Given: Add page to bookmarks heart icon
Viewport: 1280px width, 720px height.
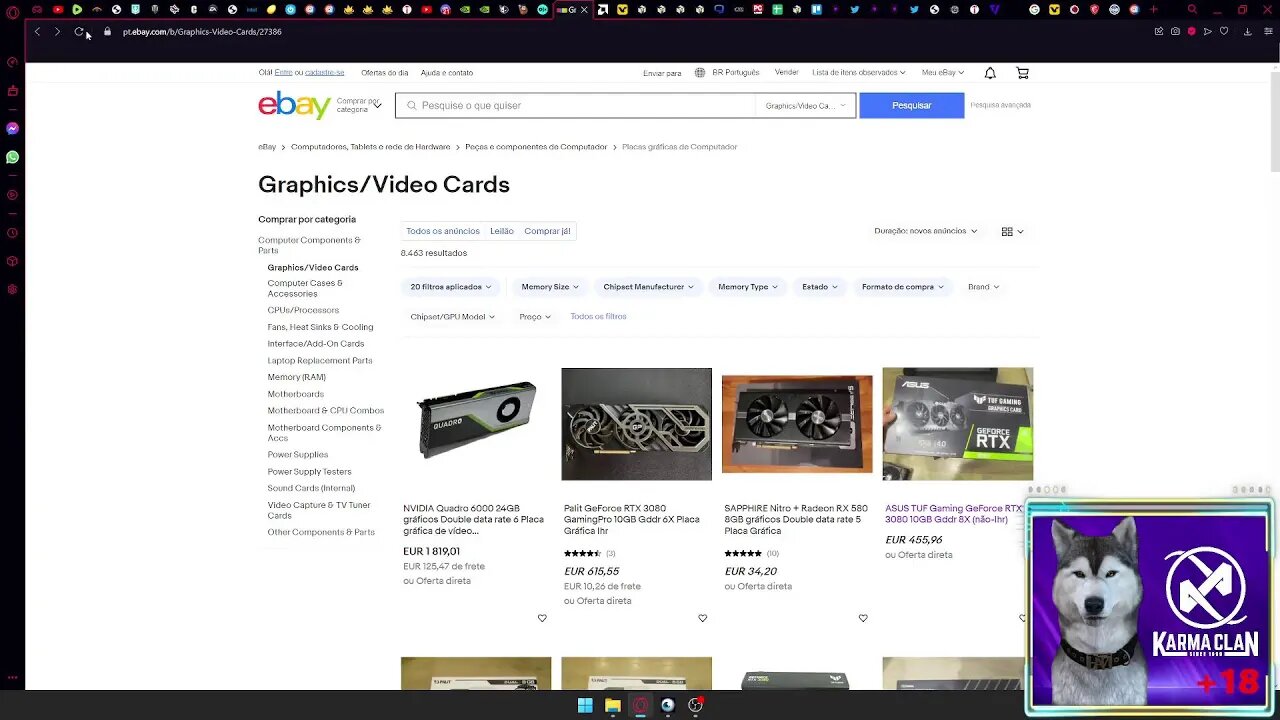Looking at the screenshot, I should coord(1223,32).
